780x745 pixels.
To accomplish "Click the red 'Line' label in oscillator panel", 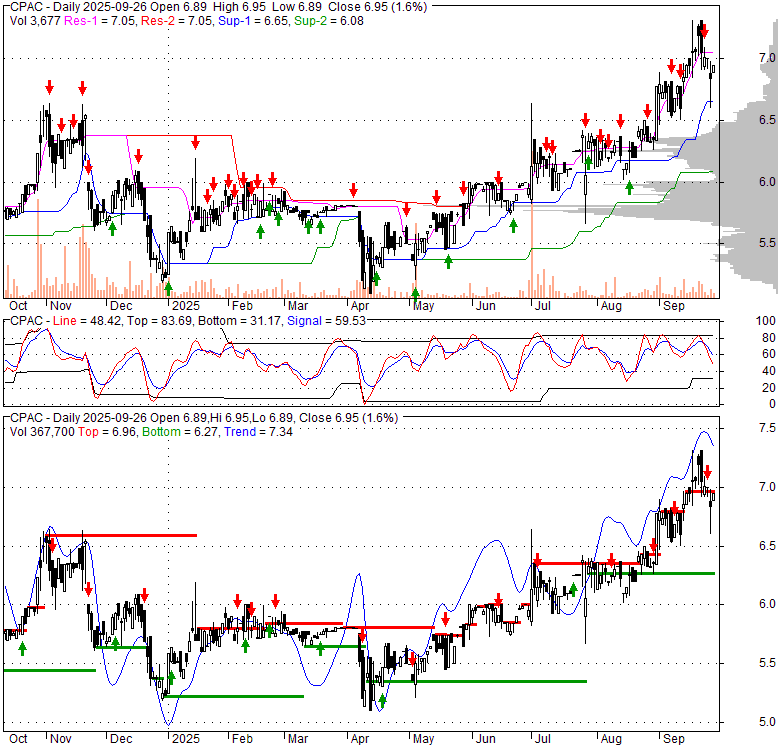I will pos(65,321).
